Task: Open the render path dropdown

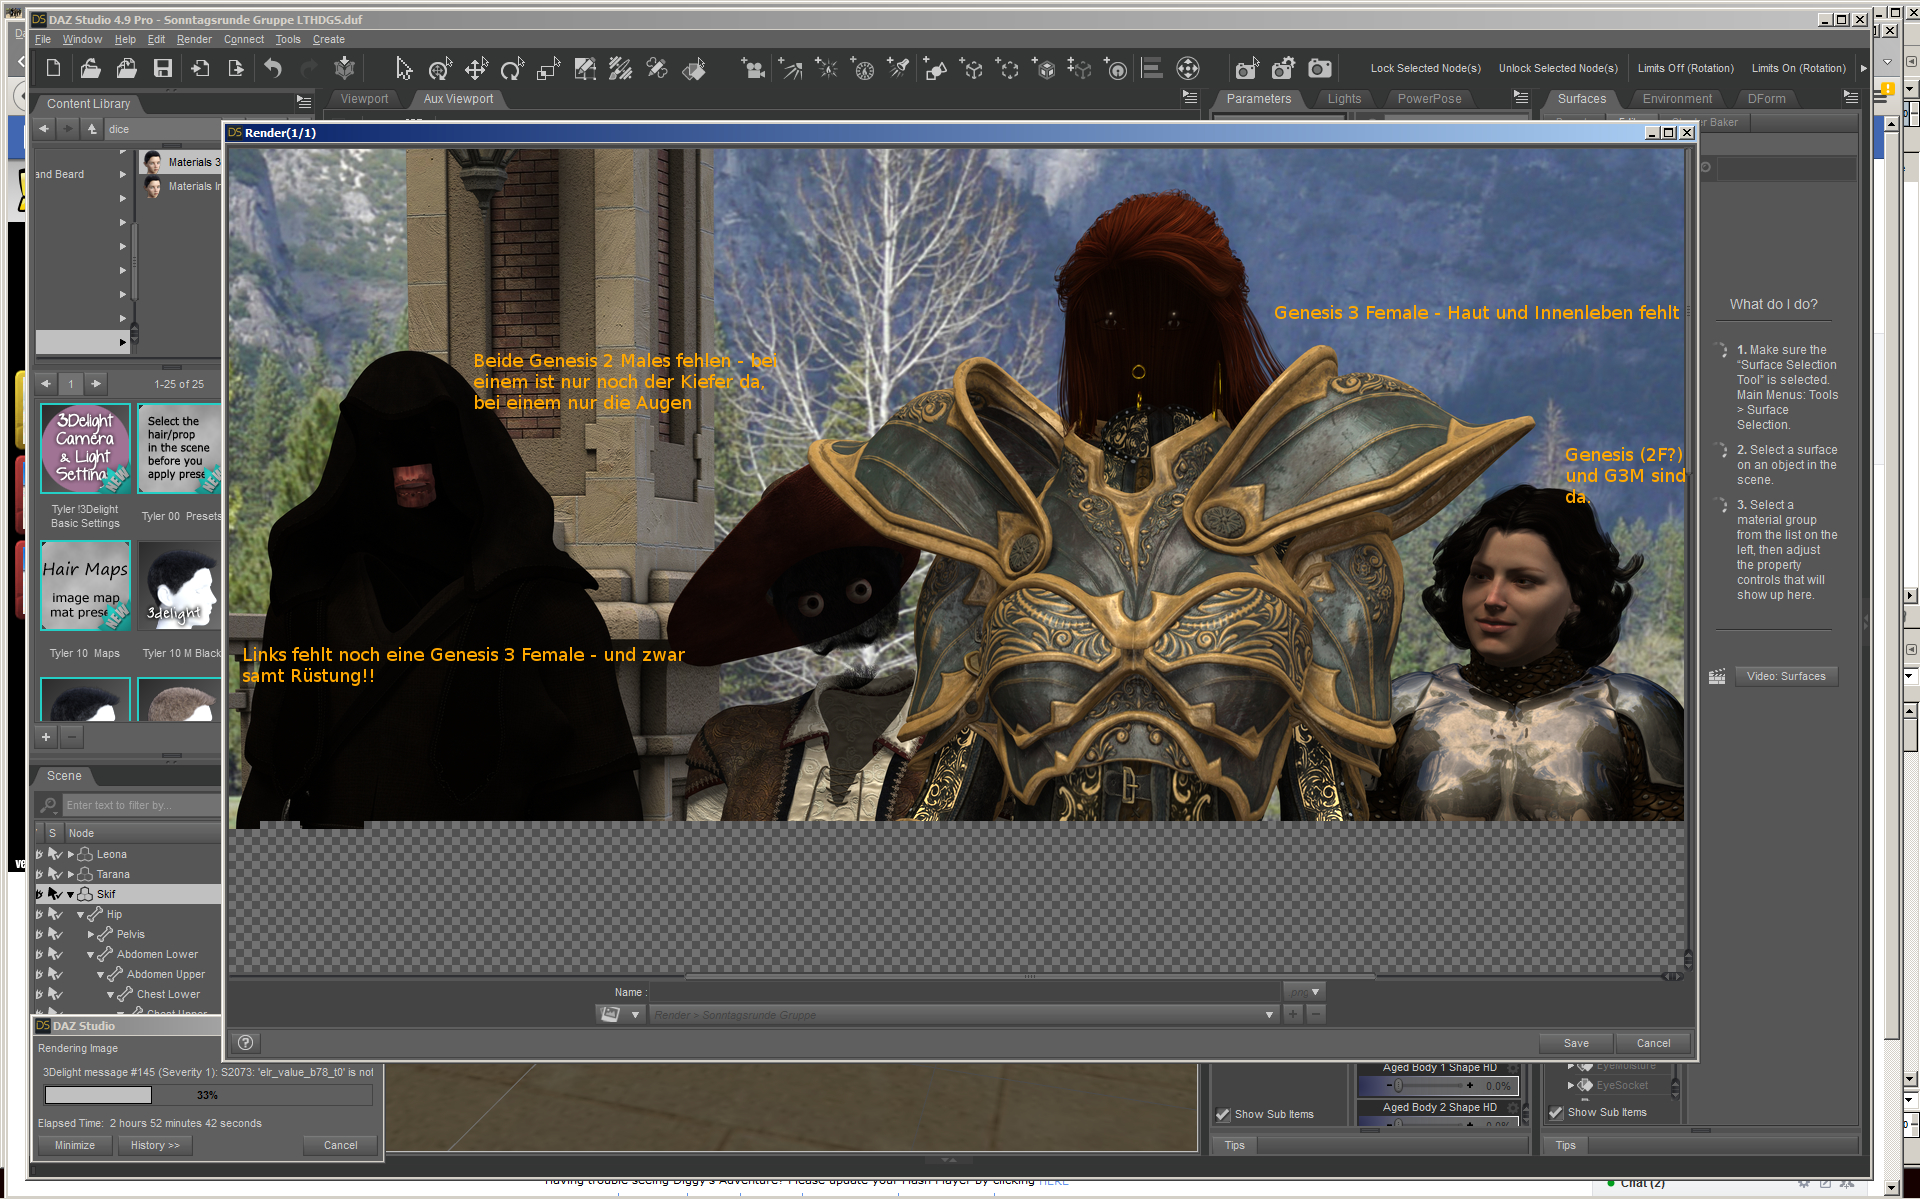Action: click(x=1269, y=1015)
